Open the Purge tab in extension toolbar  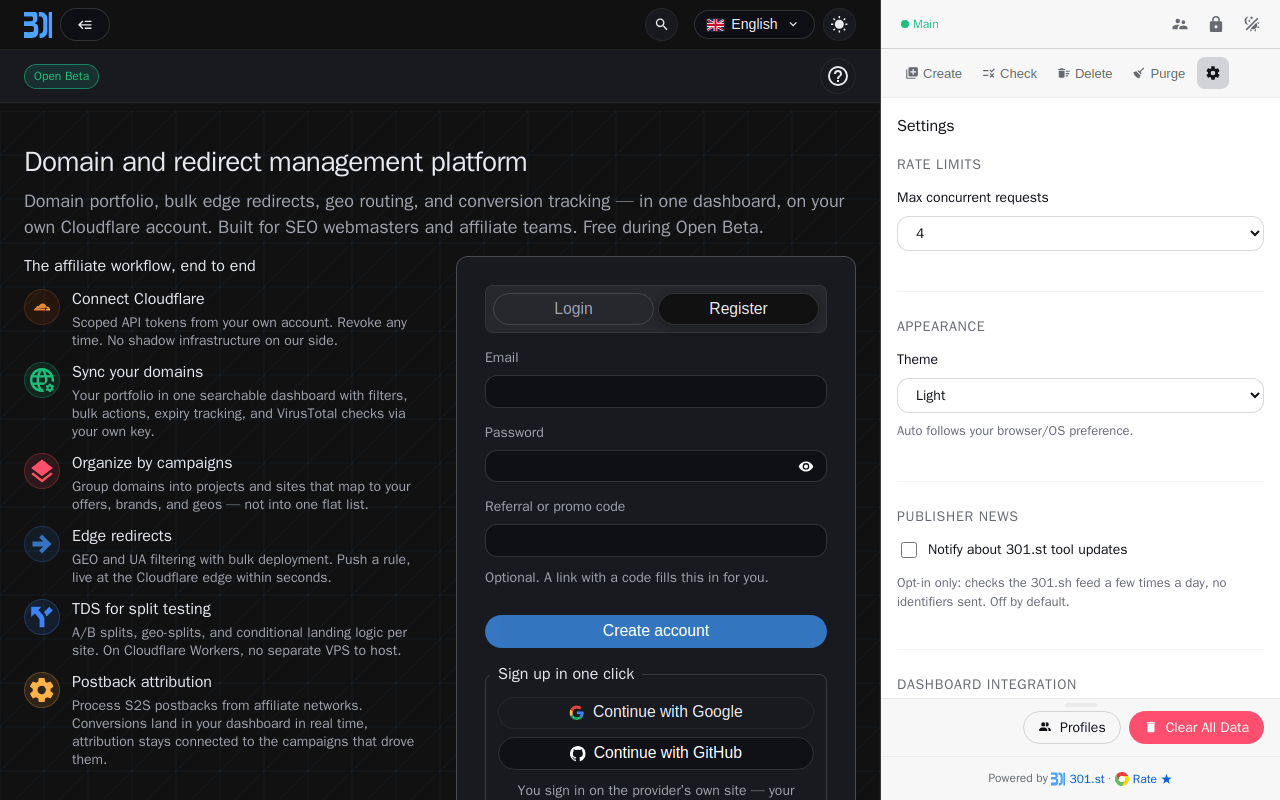pos(1159,73)
